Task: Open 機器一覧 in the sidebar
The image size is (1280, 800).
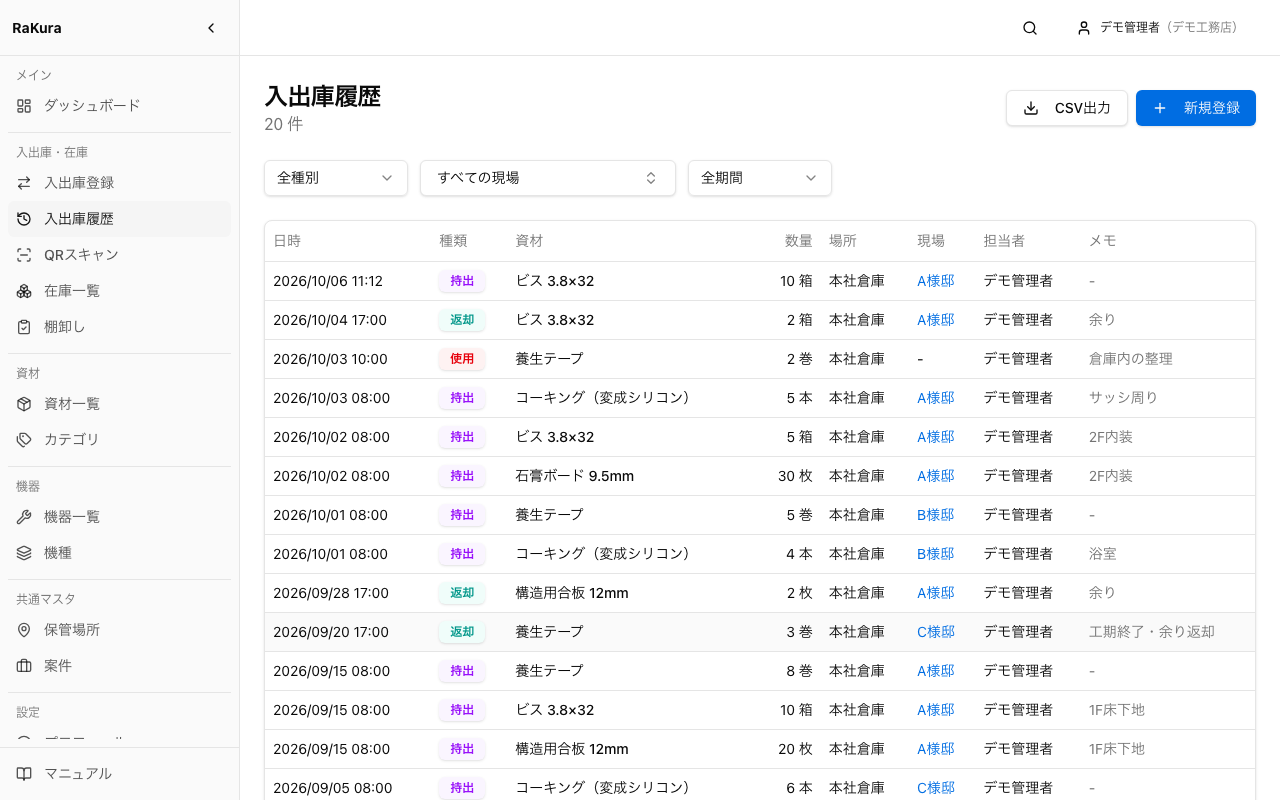Action: [x=119, y=517]
